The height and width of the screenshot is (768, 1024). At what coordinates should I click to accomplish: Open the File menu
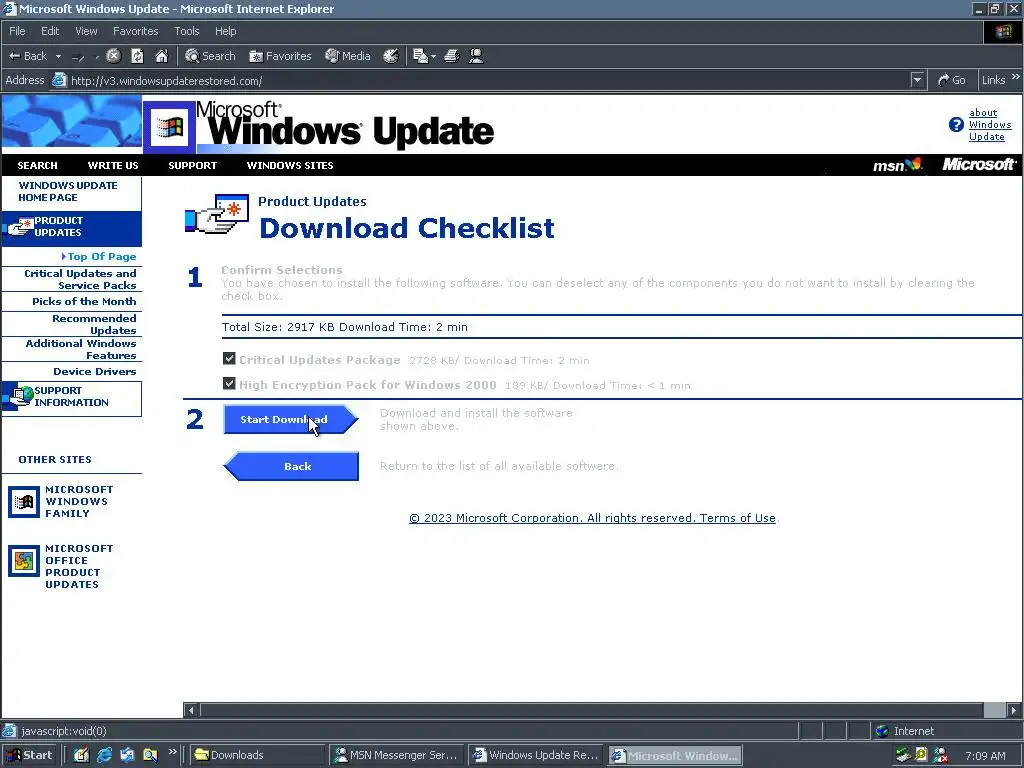point(17,31)
